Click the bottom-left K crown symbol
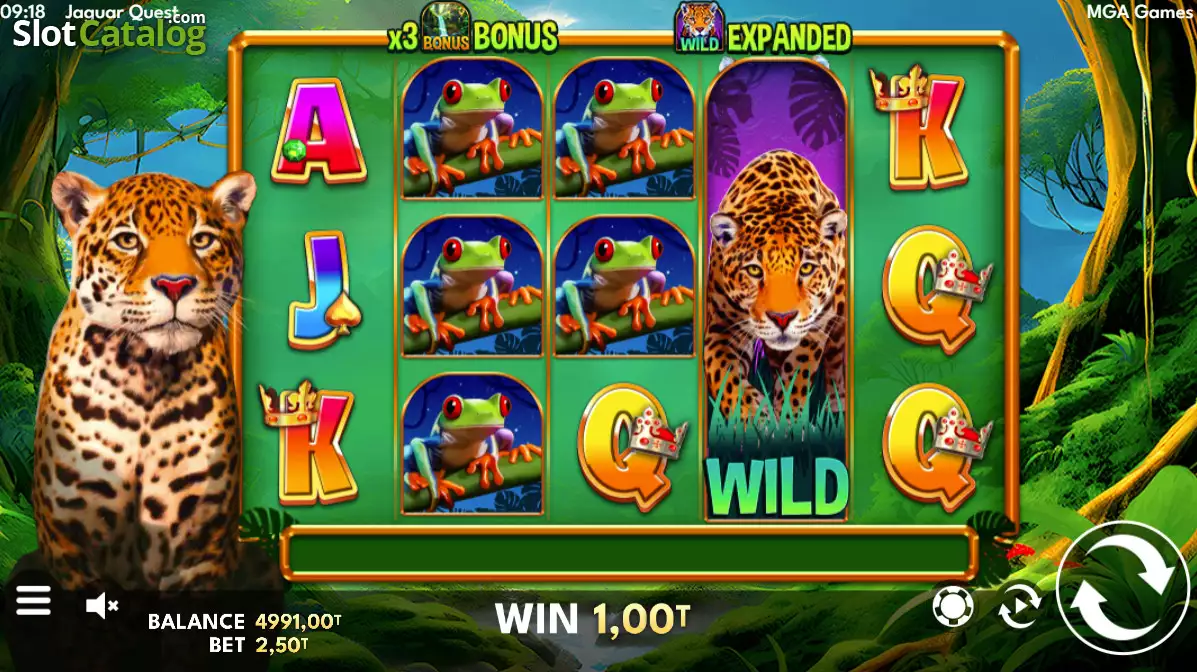Image resolution: width=1197 pixels, height=672 pixels. (308, 443)
